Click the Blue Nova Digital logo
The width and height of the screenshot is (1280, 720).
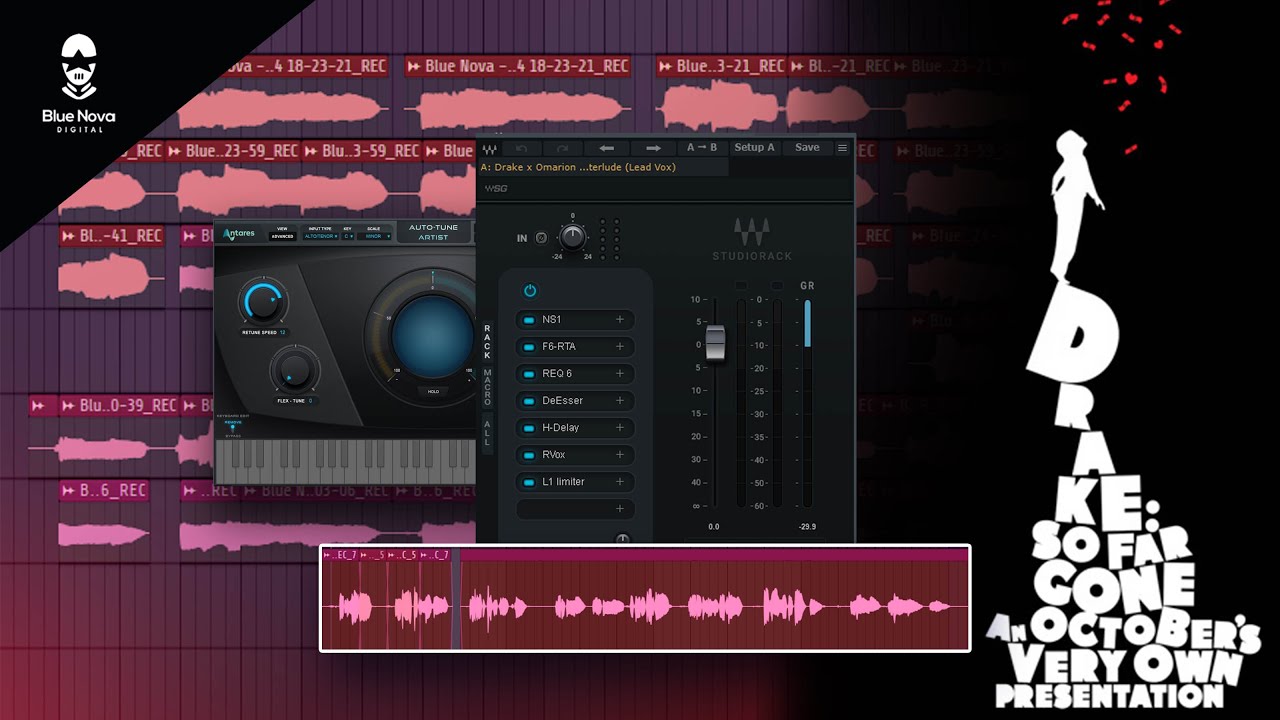[79, 84]
